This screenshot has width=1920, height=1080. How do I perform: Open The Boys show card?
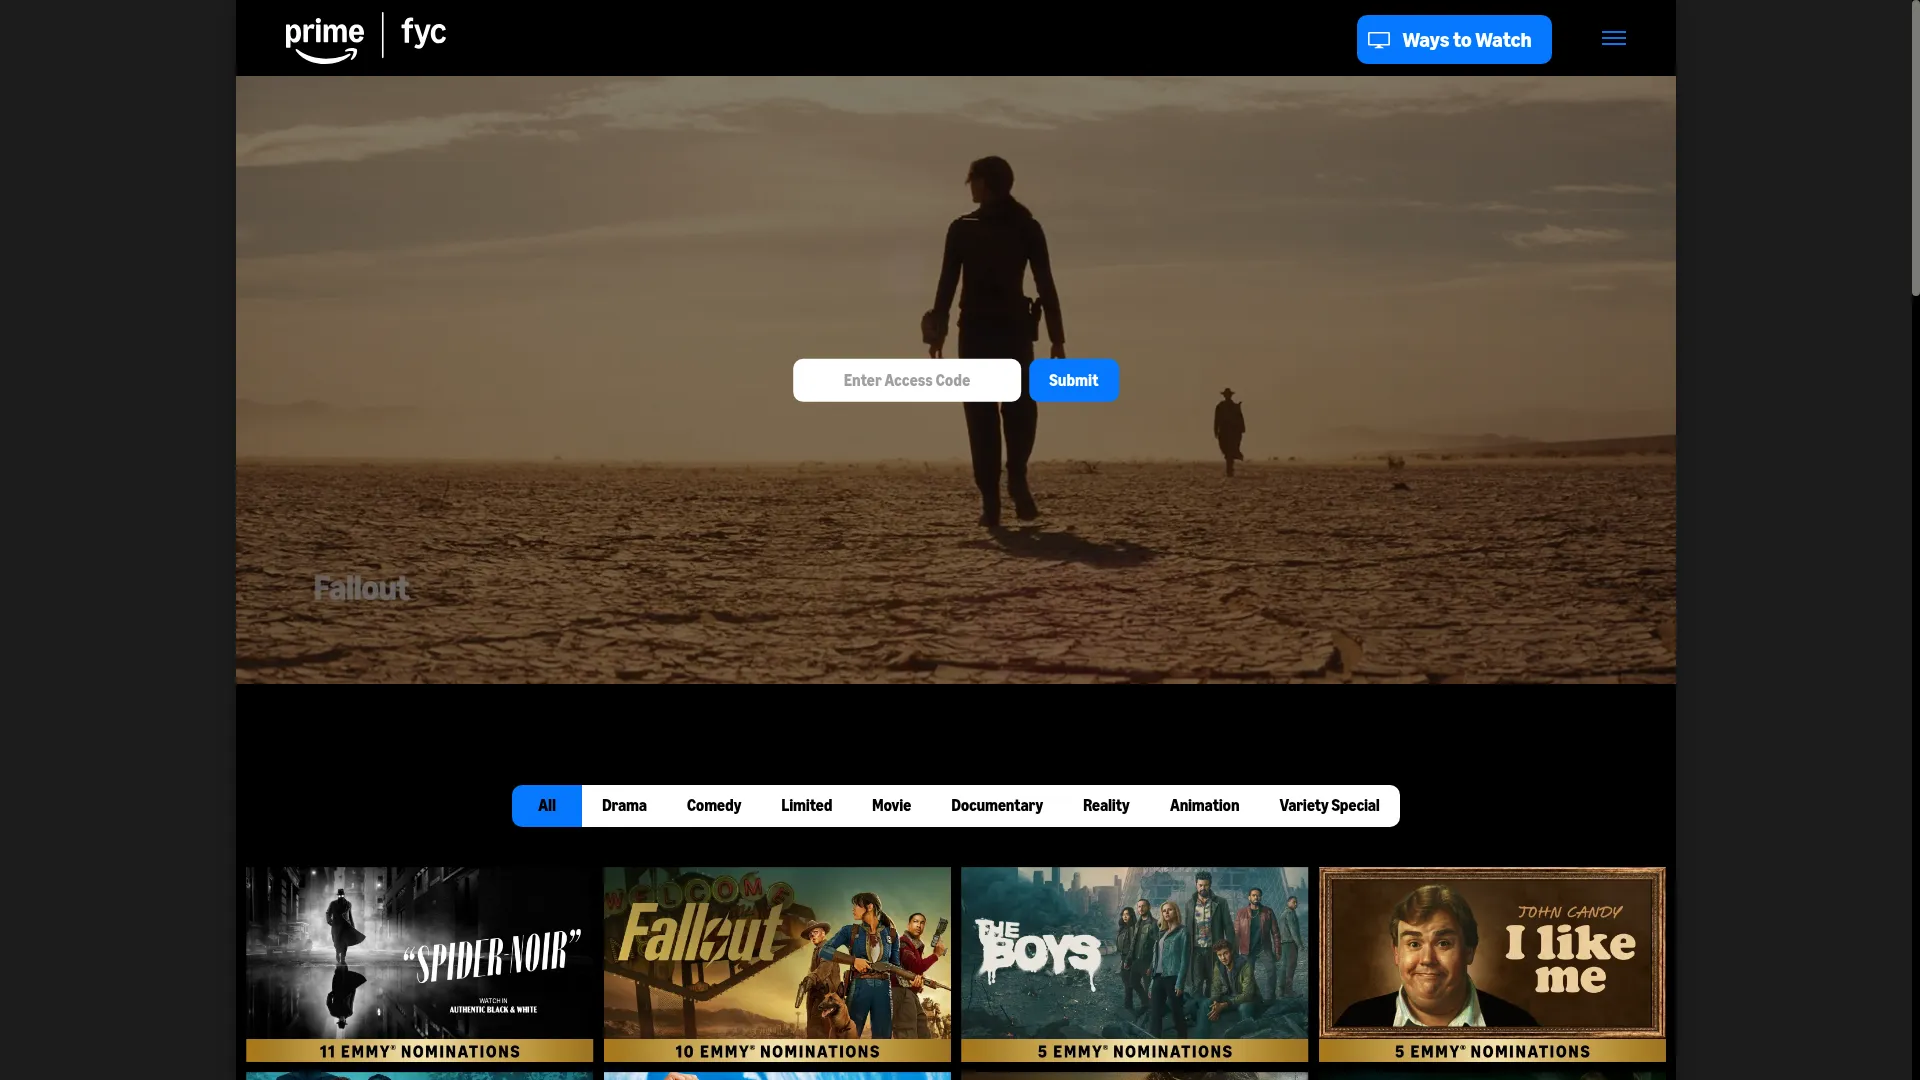pyautogui.click(x=1134, y=964)
